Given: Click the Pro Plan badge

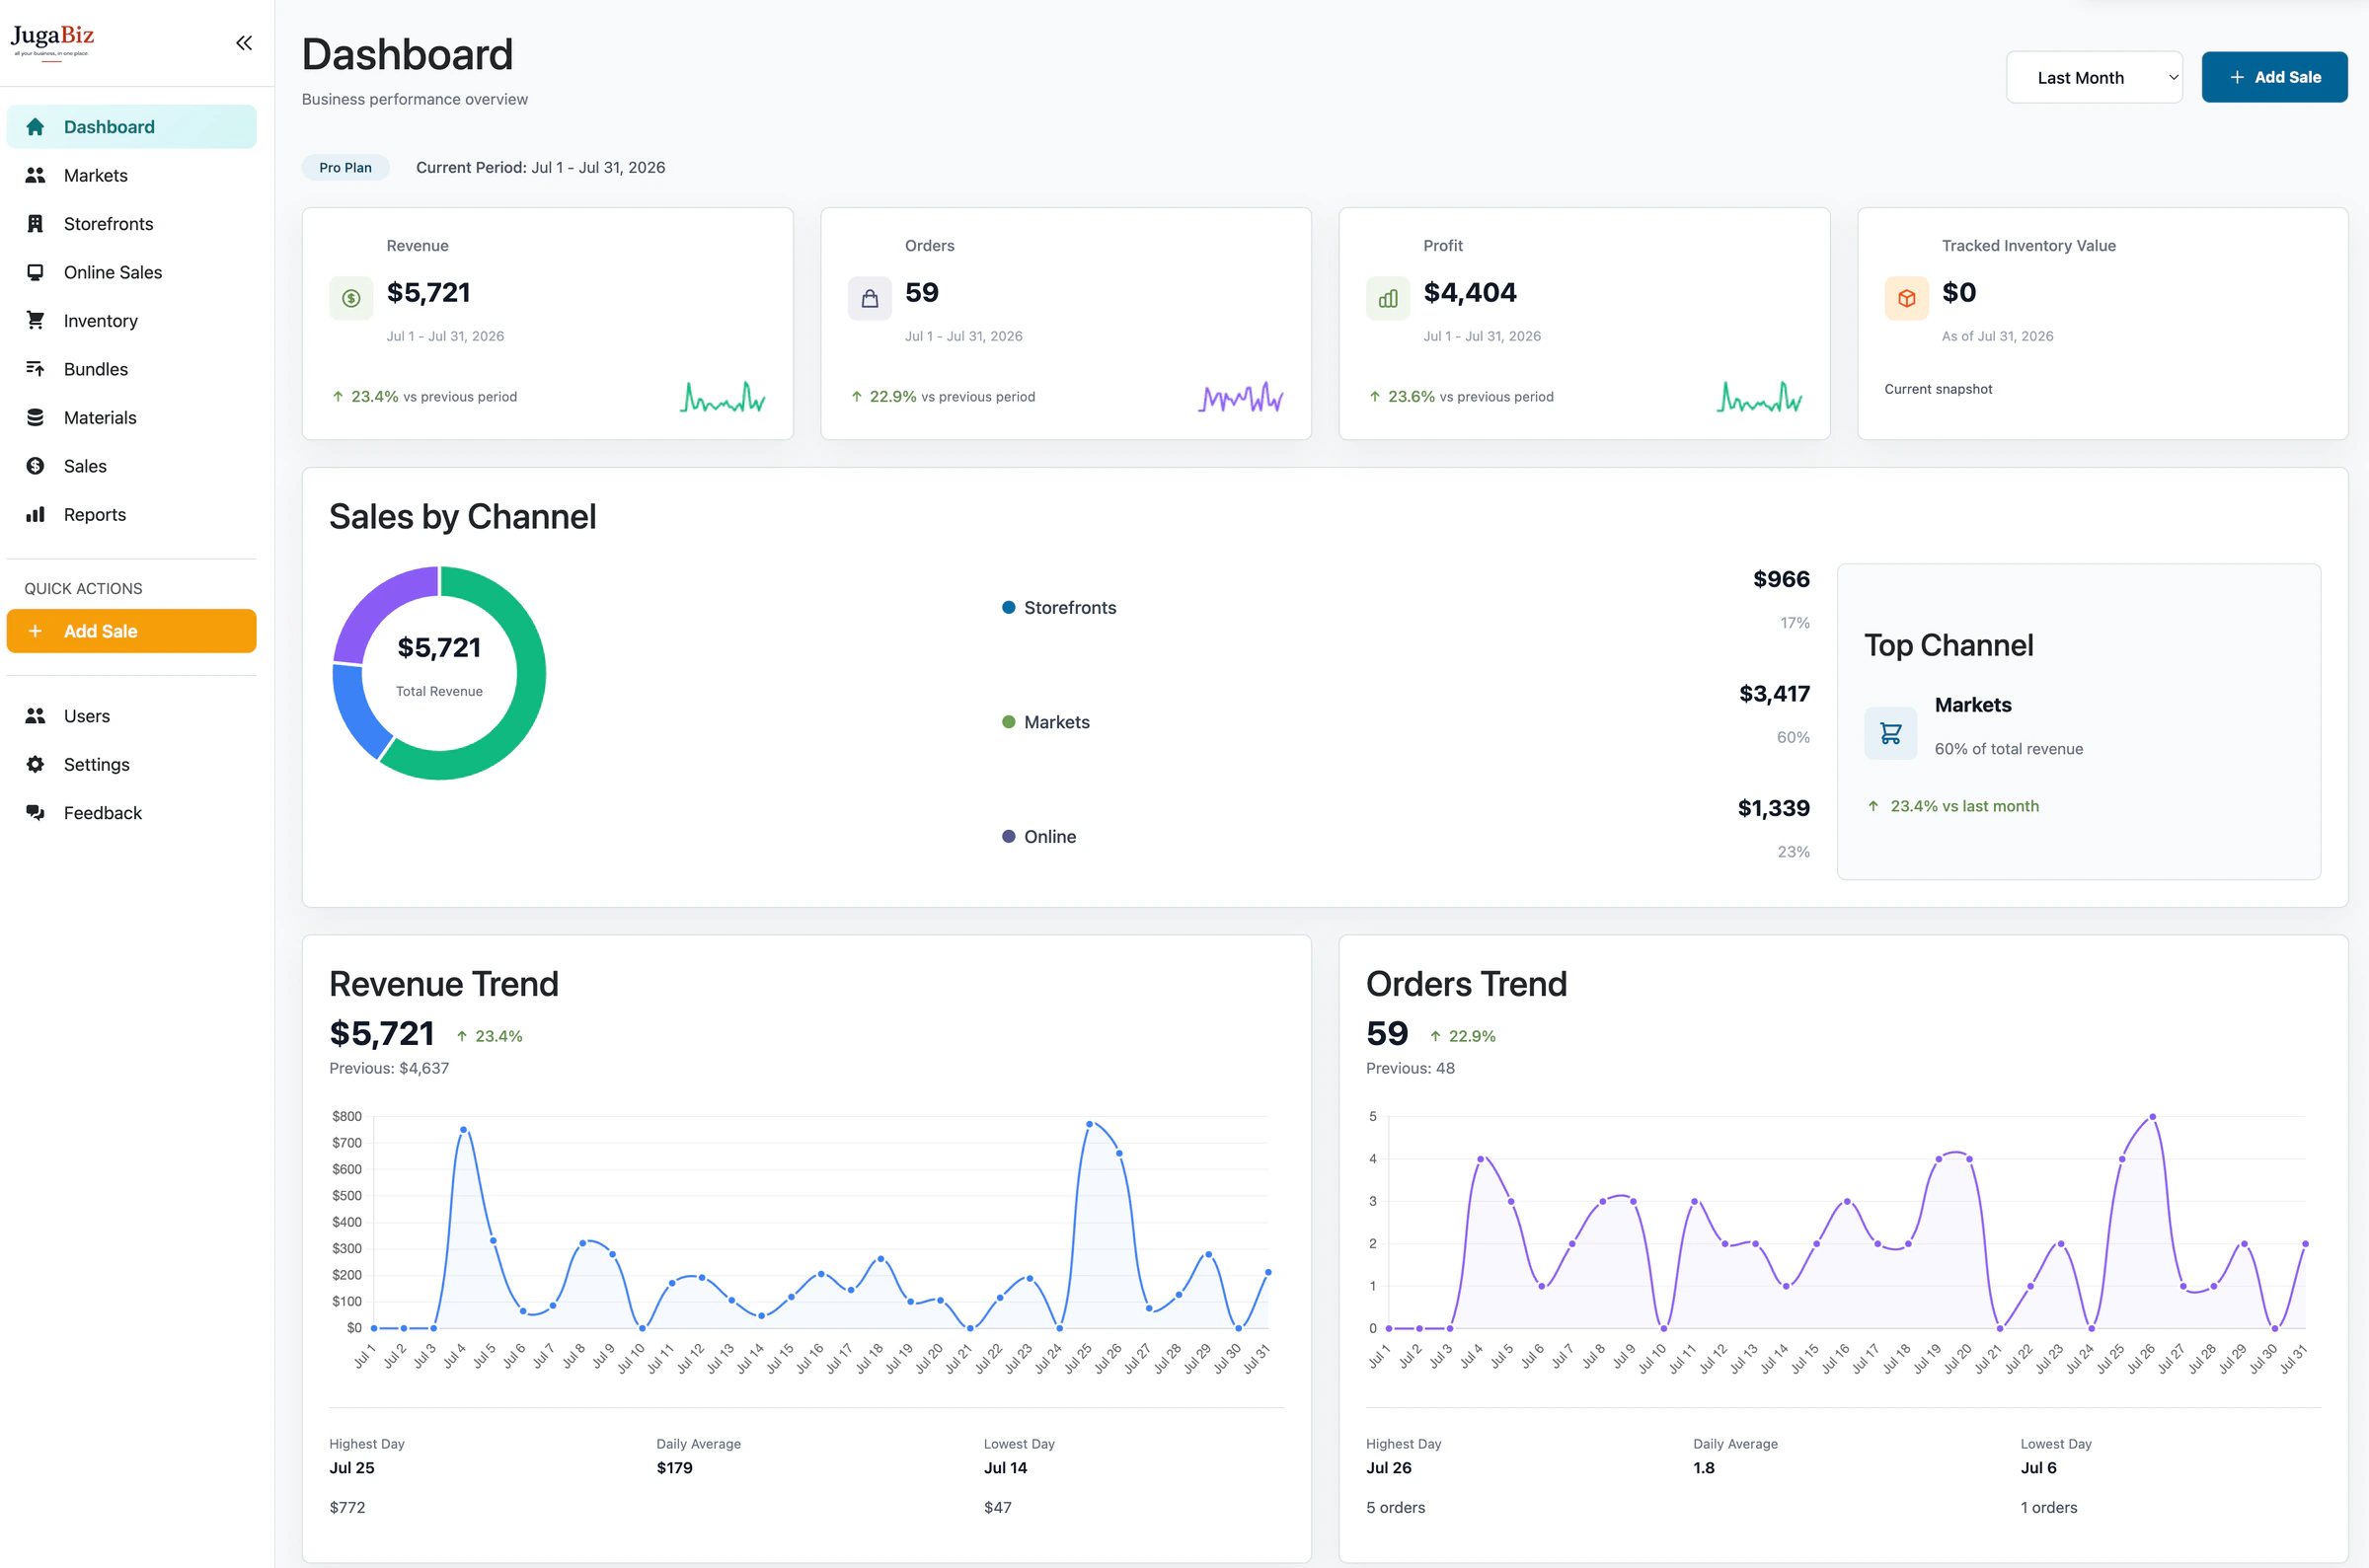Looking at the screenshot, I should (345, 167).
